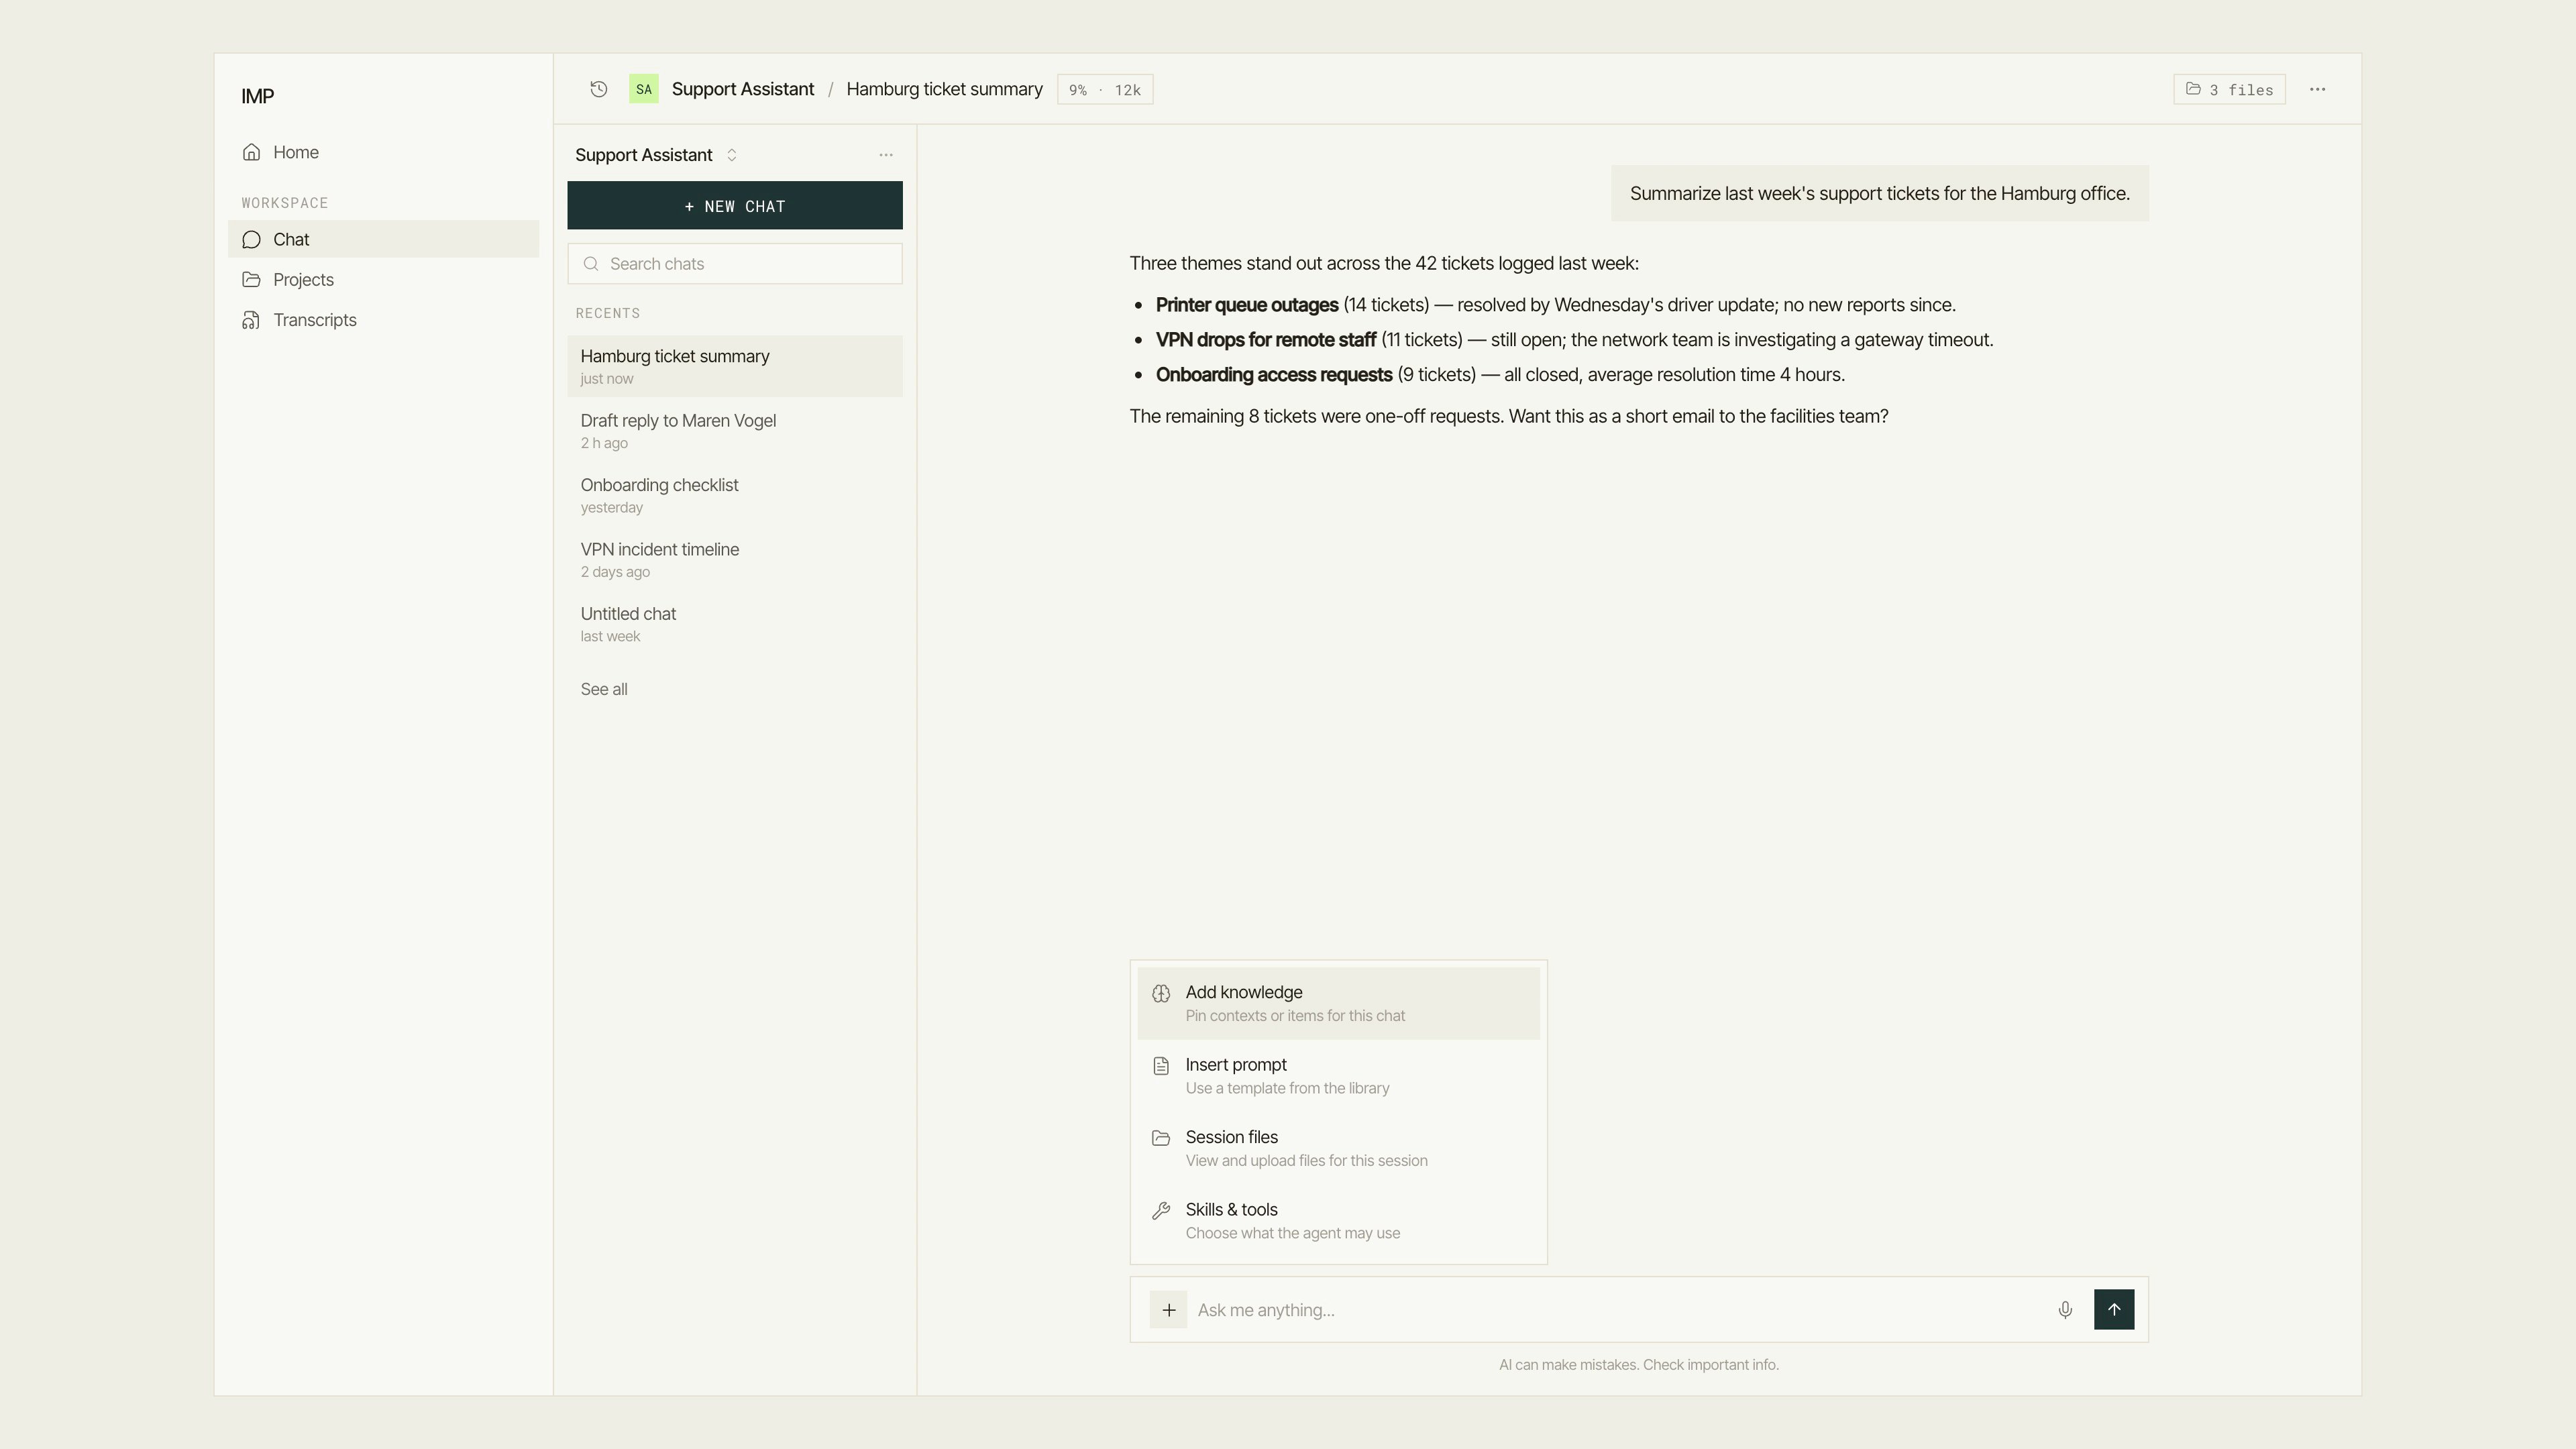Focus the Search chats field

(x=735, y=264)
